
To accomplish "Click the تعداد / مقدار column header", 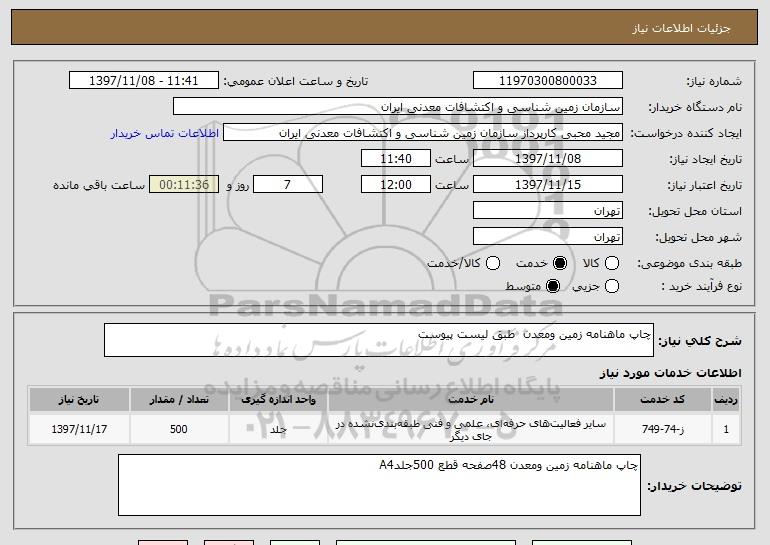I will coord(179,400).
